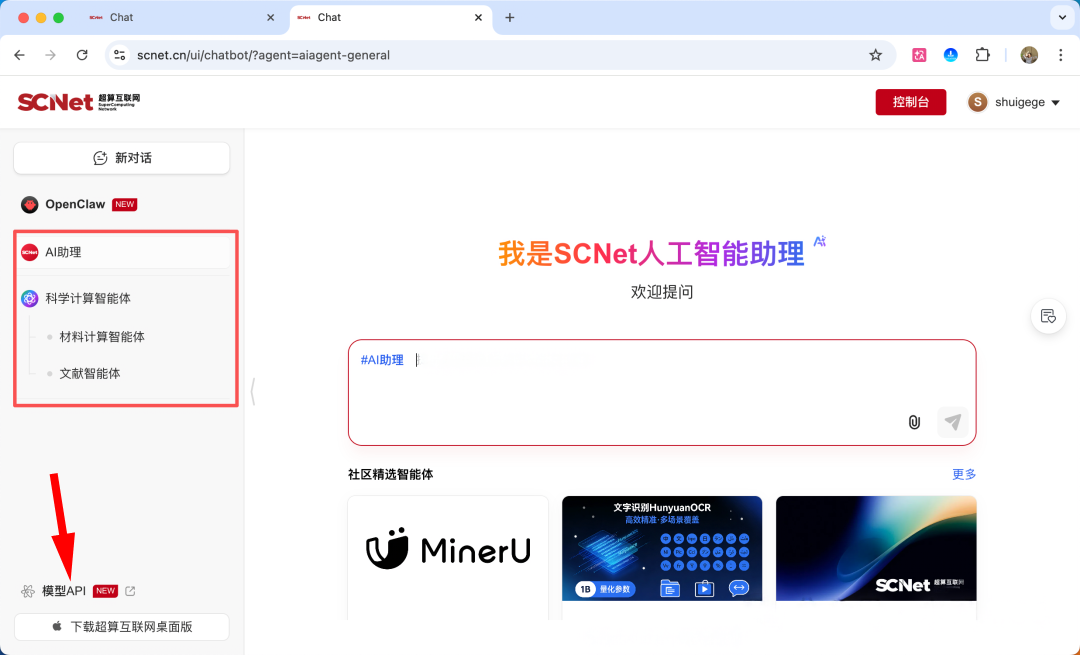Image resolution: width=1080 pixels, height=655 pixels.
Task: Open the Chrome three-dot menu
Action: [1060, 55]
